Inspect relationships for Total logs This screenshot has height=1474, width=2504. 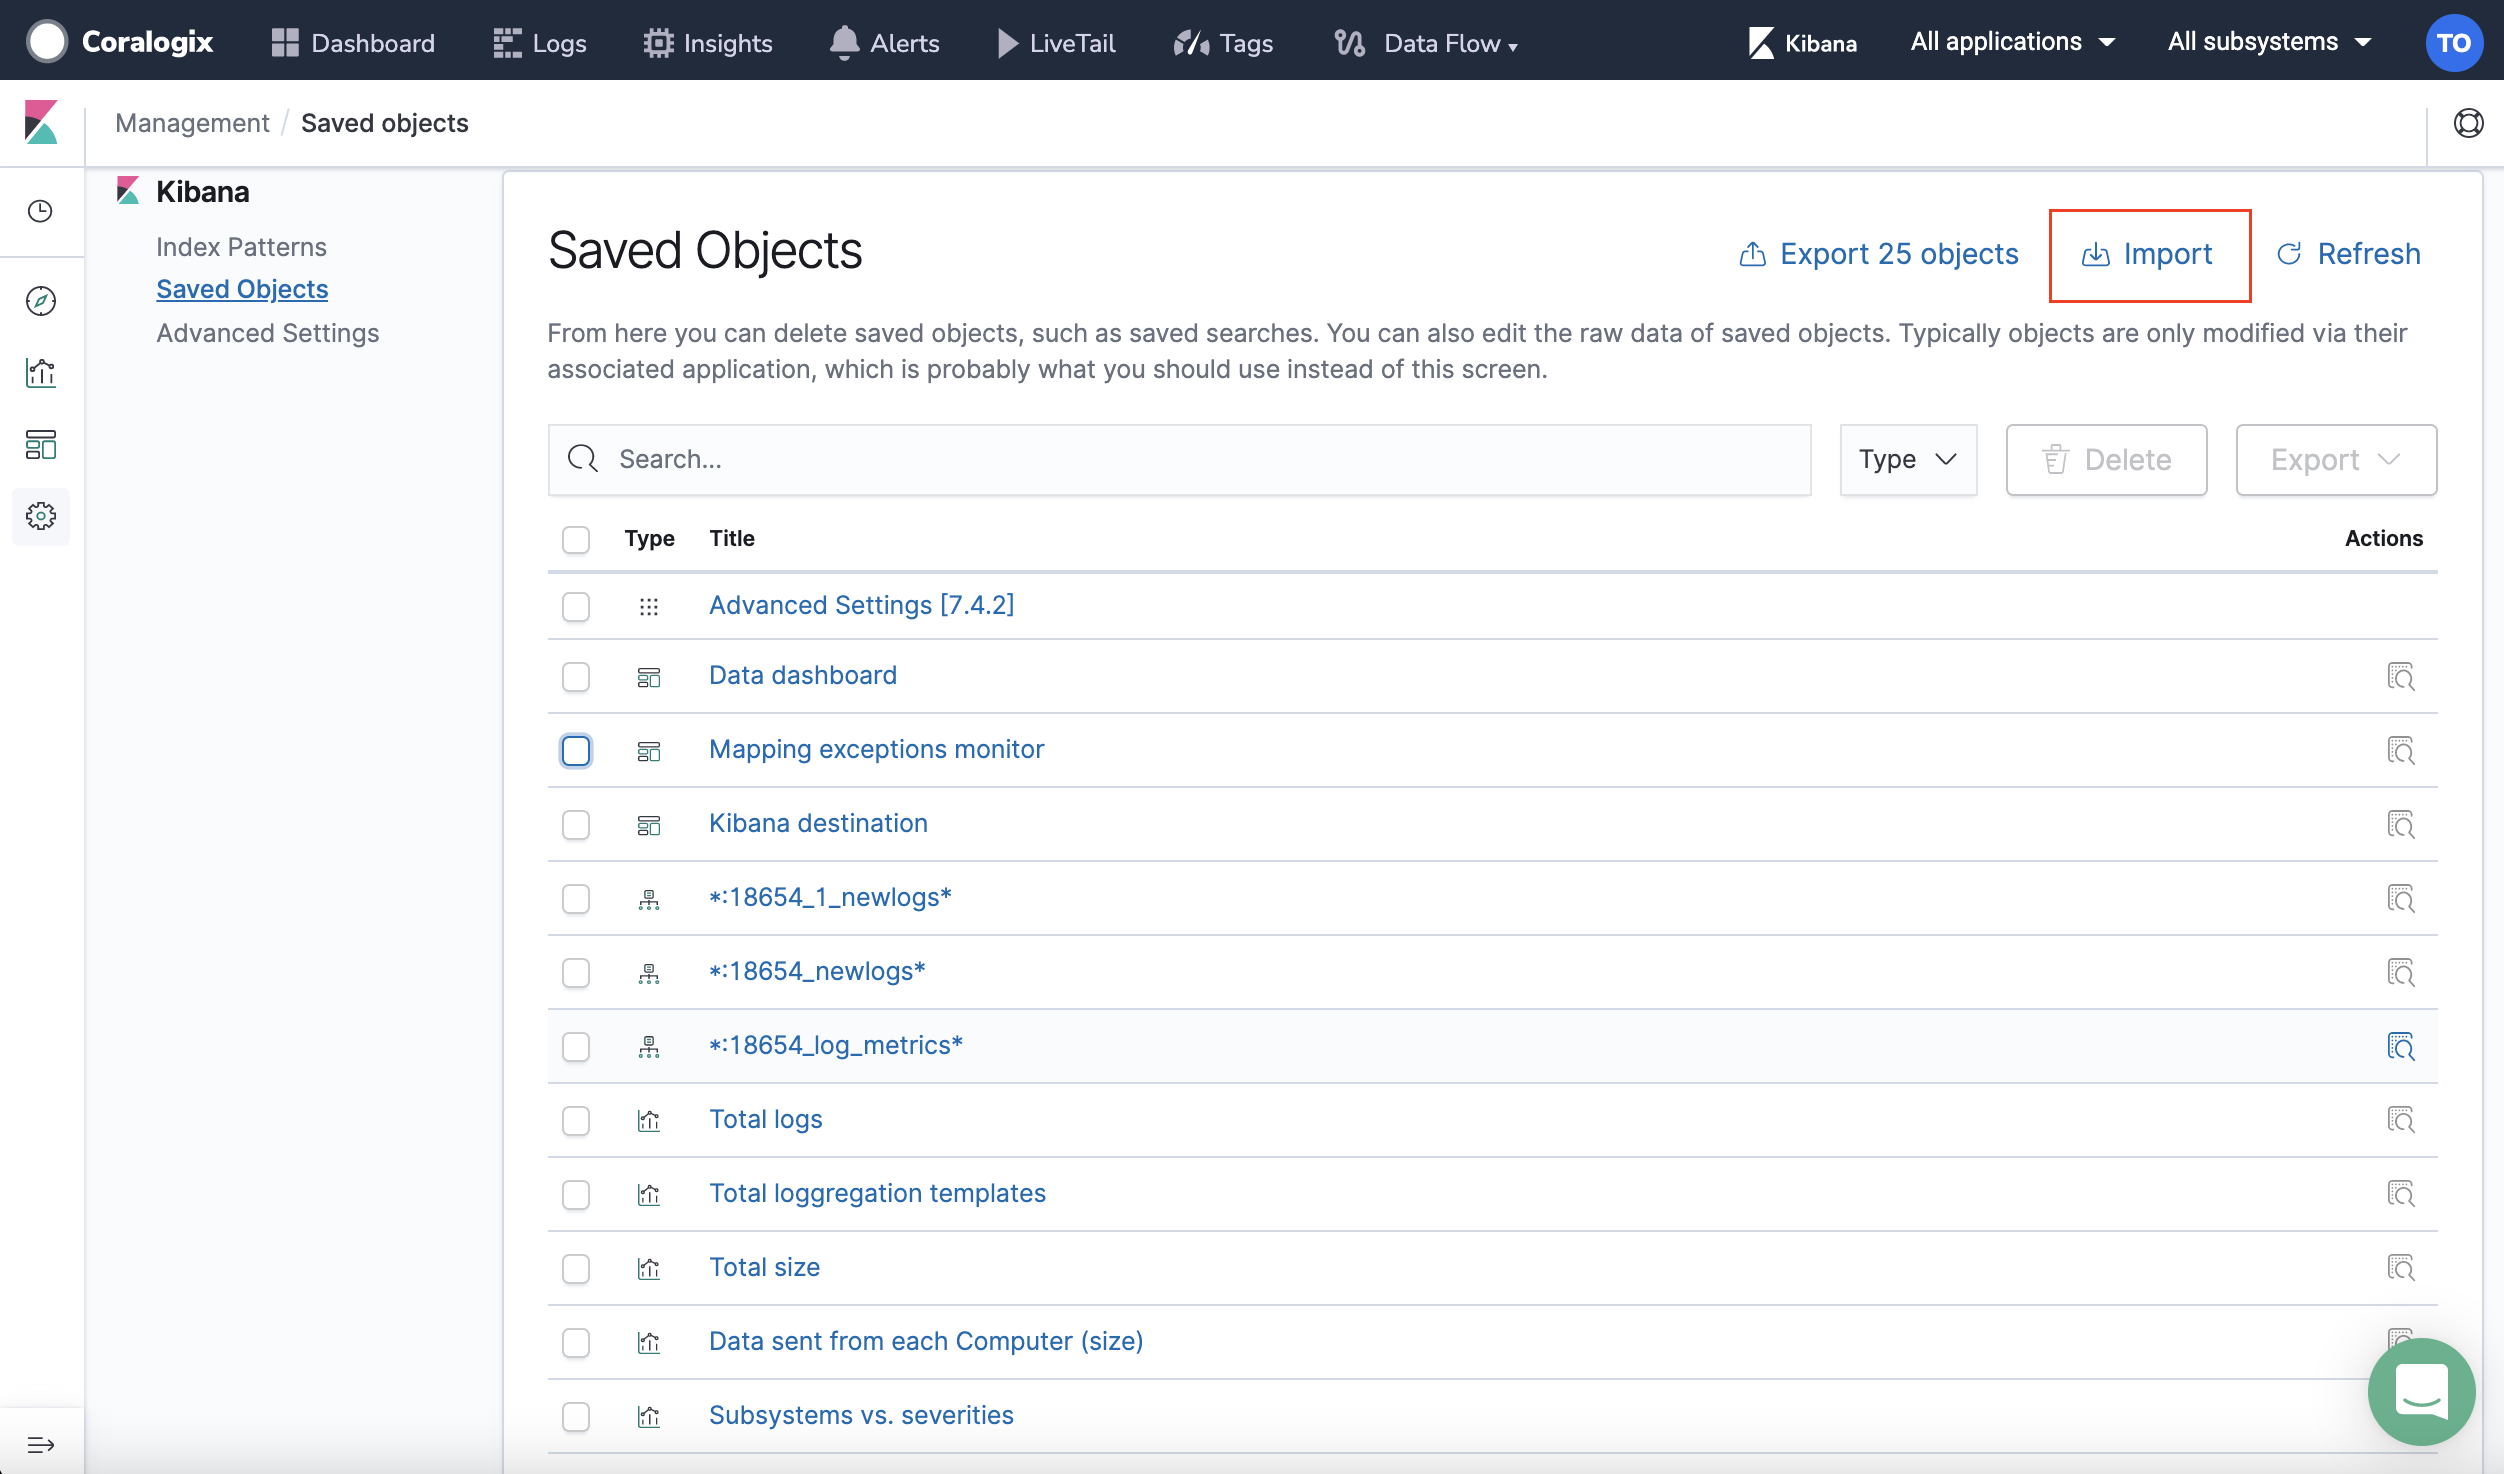2401,1120
